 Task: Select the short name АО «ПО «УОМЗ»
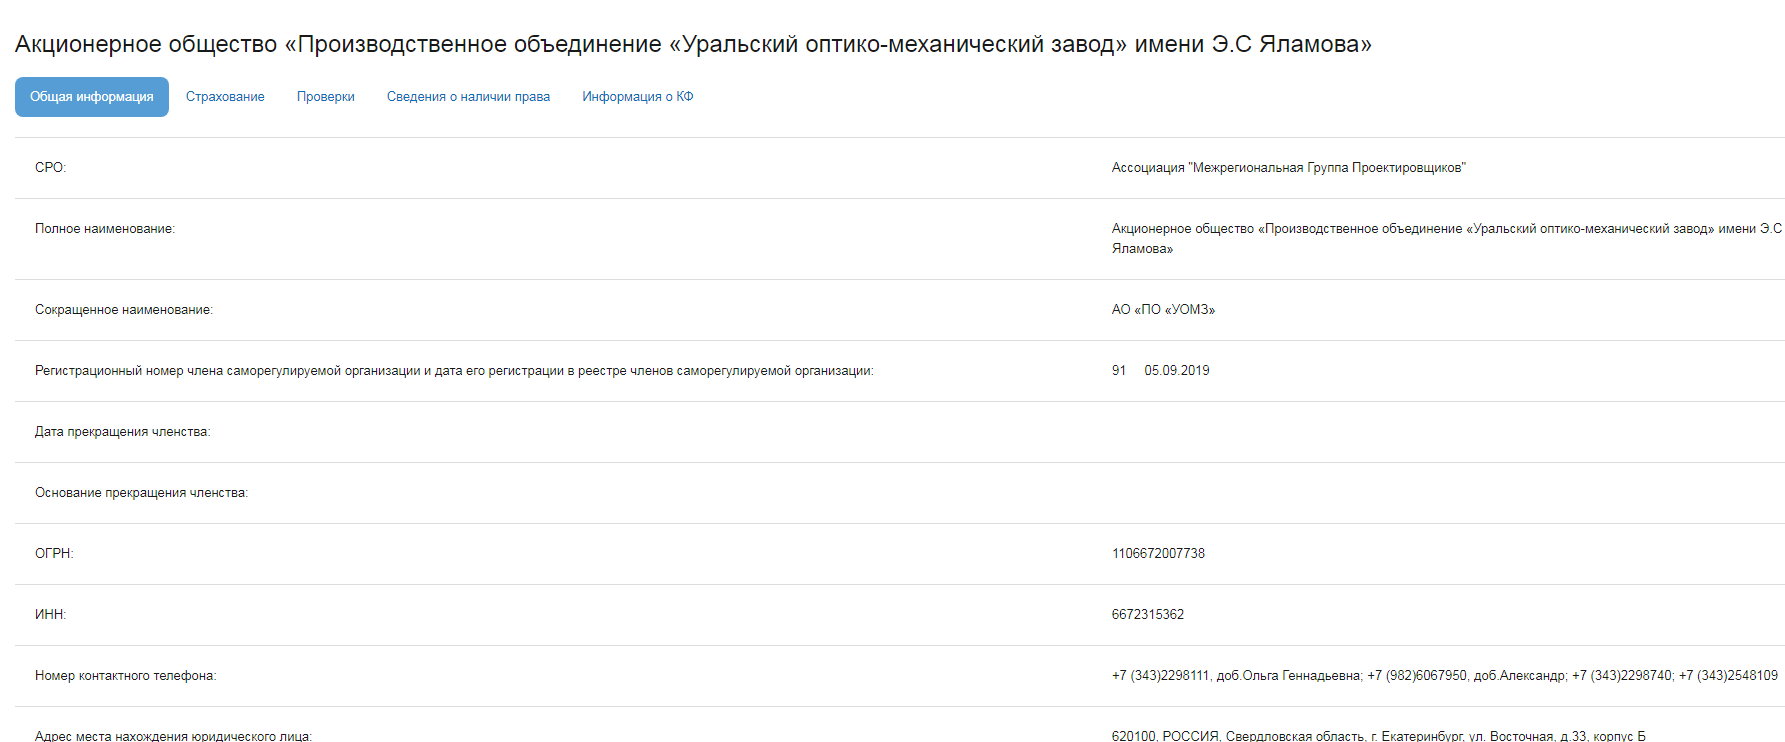click(x=1163, y=310)
